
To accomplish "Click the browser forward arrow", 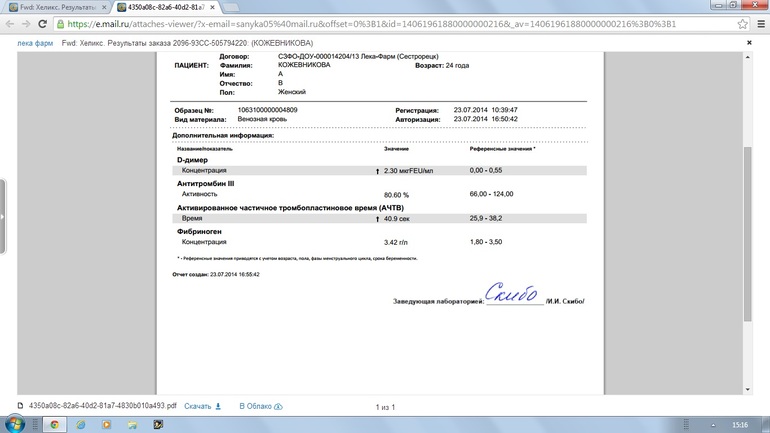I will 26,24.
